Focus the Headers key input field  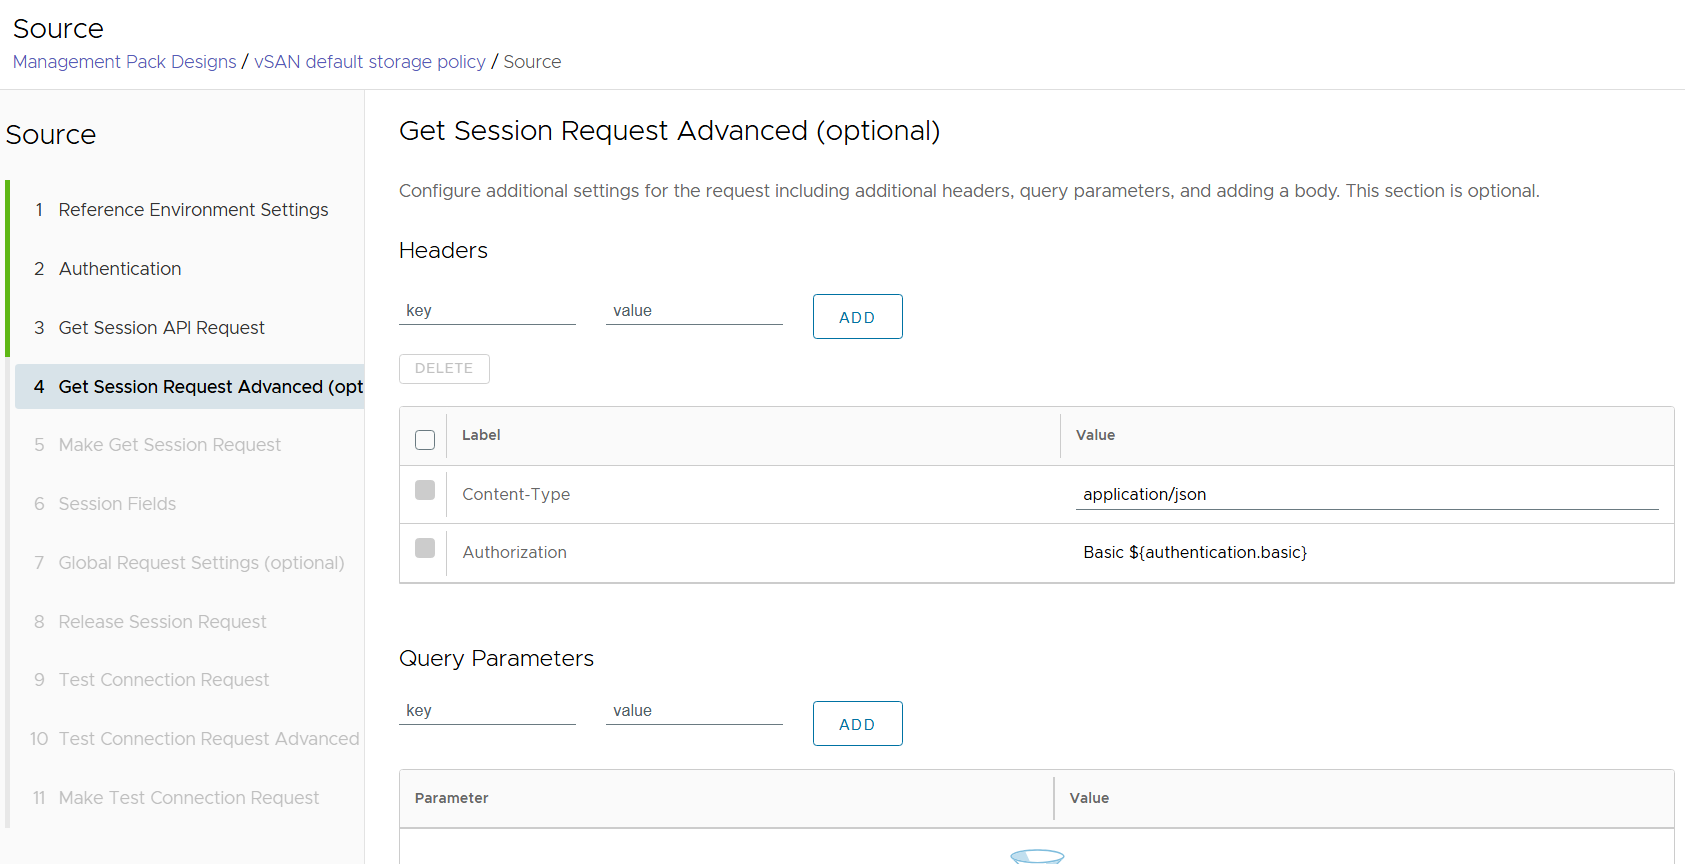coord(487,311)
